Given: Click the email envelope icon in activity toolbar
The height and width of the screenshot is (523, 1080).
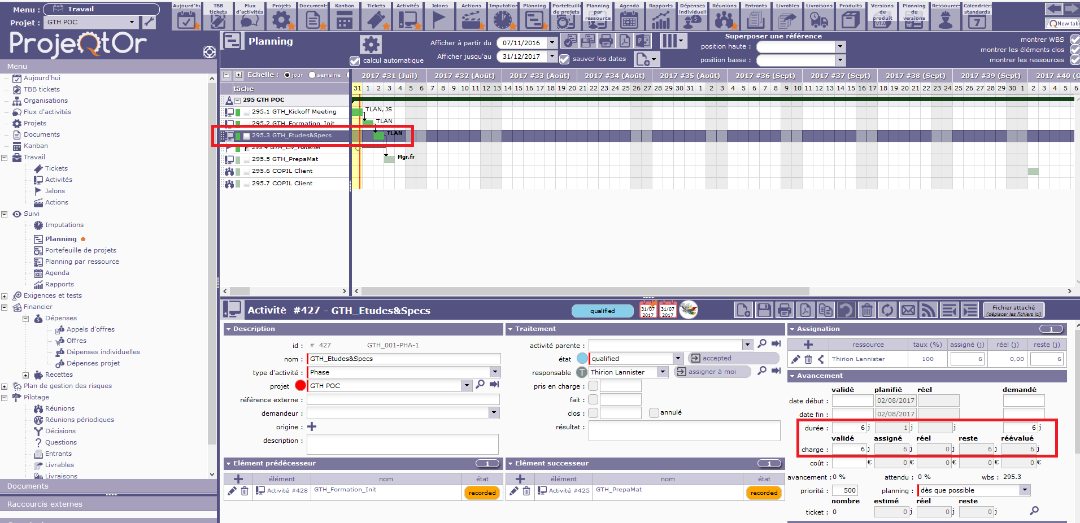Looking at the screenshot, I should (x=907, y=310).
